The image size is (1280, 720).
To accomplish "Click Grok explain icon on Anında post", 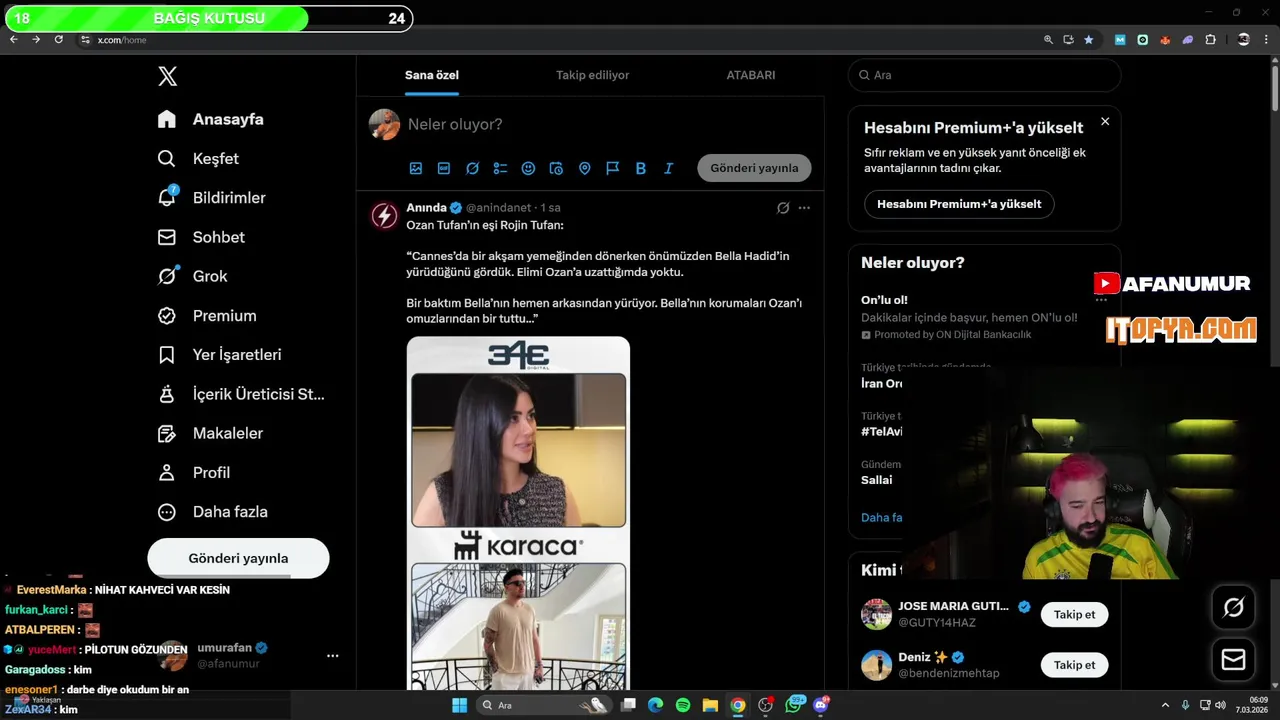I will 783,208.
